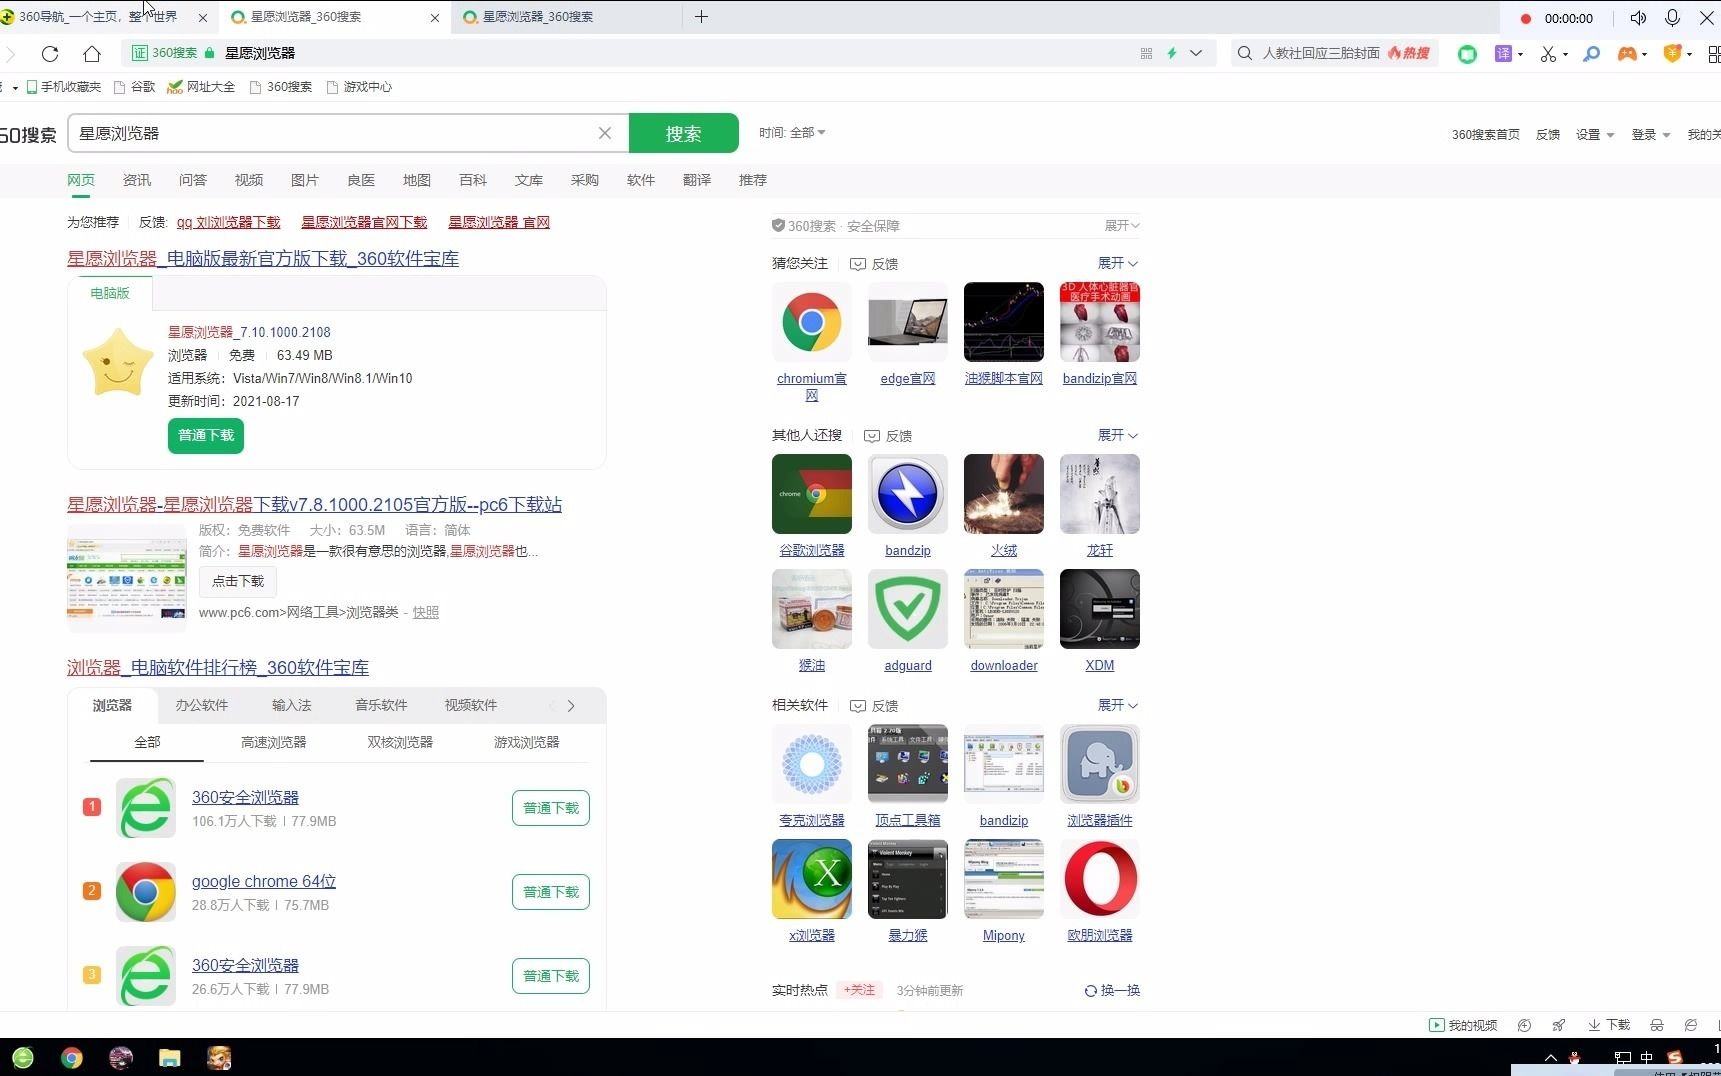Select 双核浏览器 sub tab
This screenshot has width=1721, height=1076.
[x=400, y=742]
